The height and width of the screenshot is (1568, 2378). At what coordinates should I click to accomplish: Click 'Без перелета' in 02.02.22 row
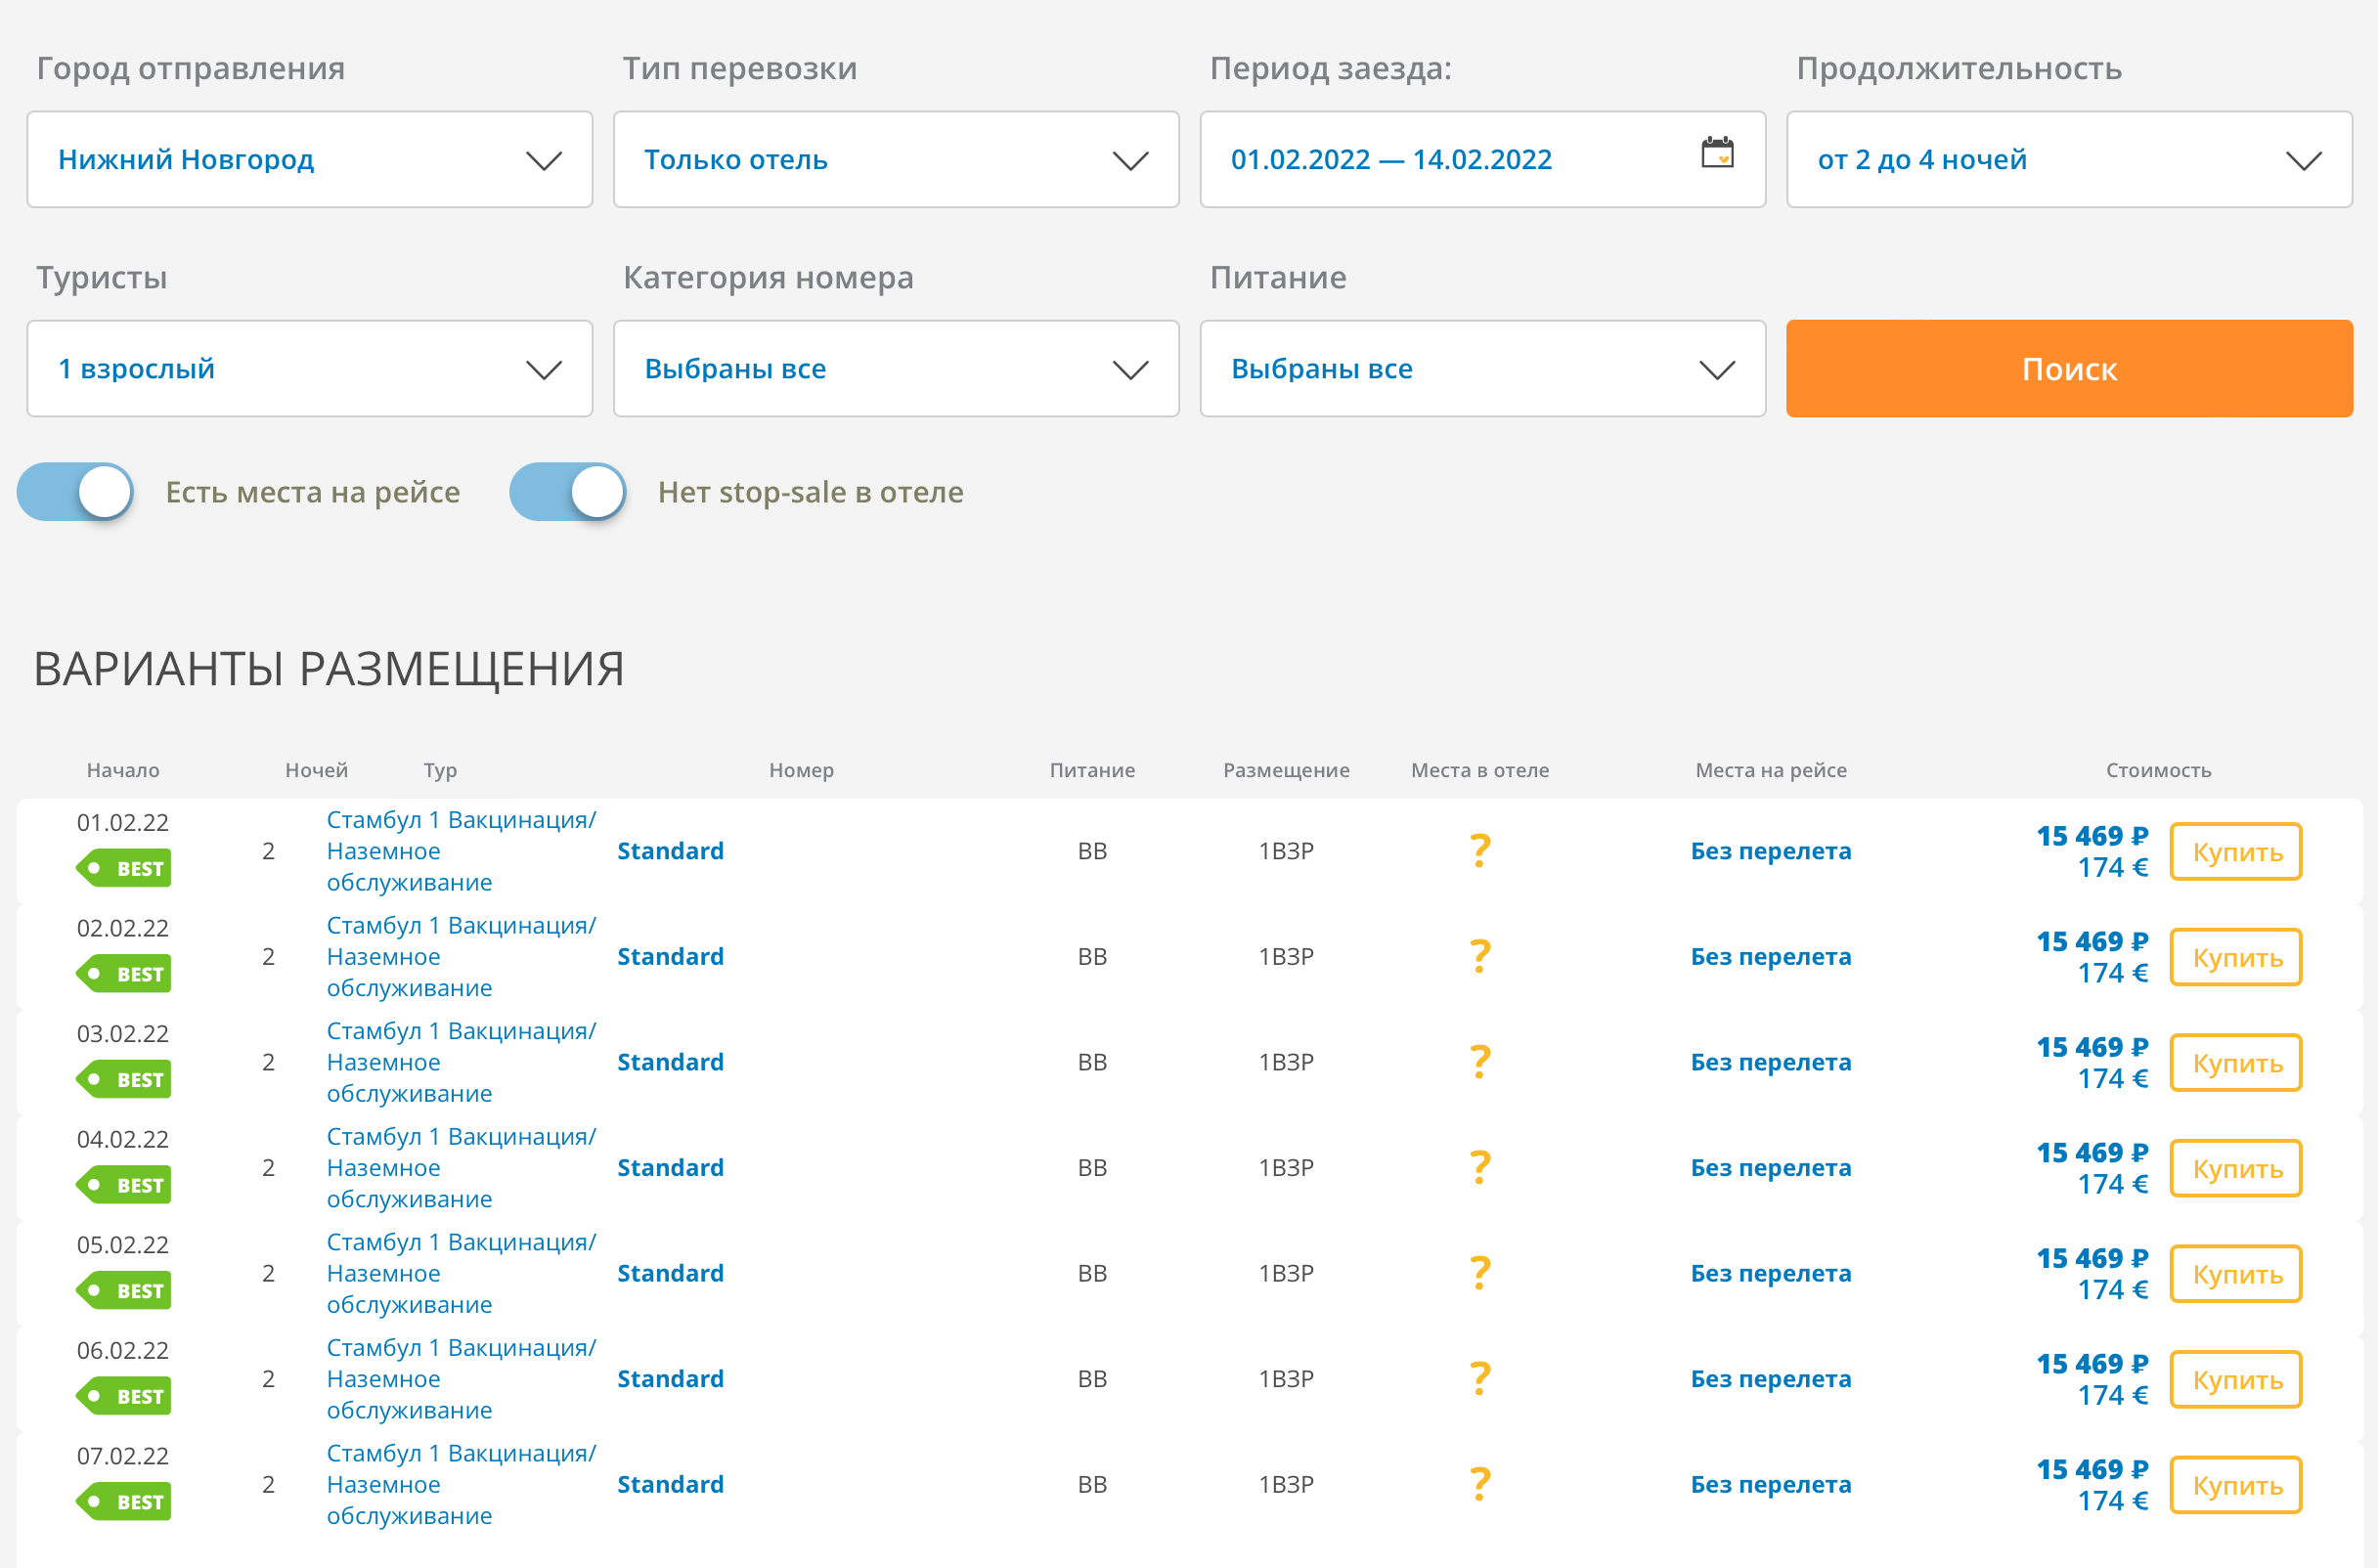(x=1771, y=957)
